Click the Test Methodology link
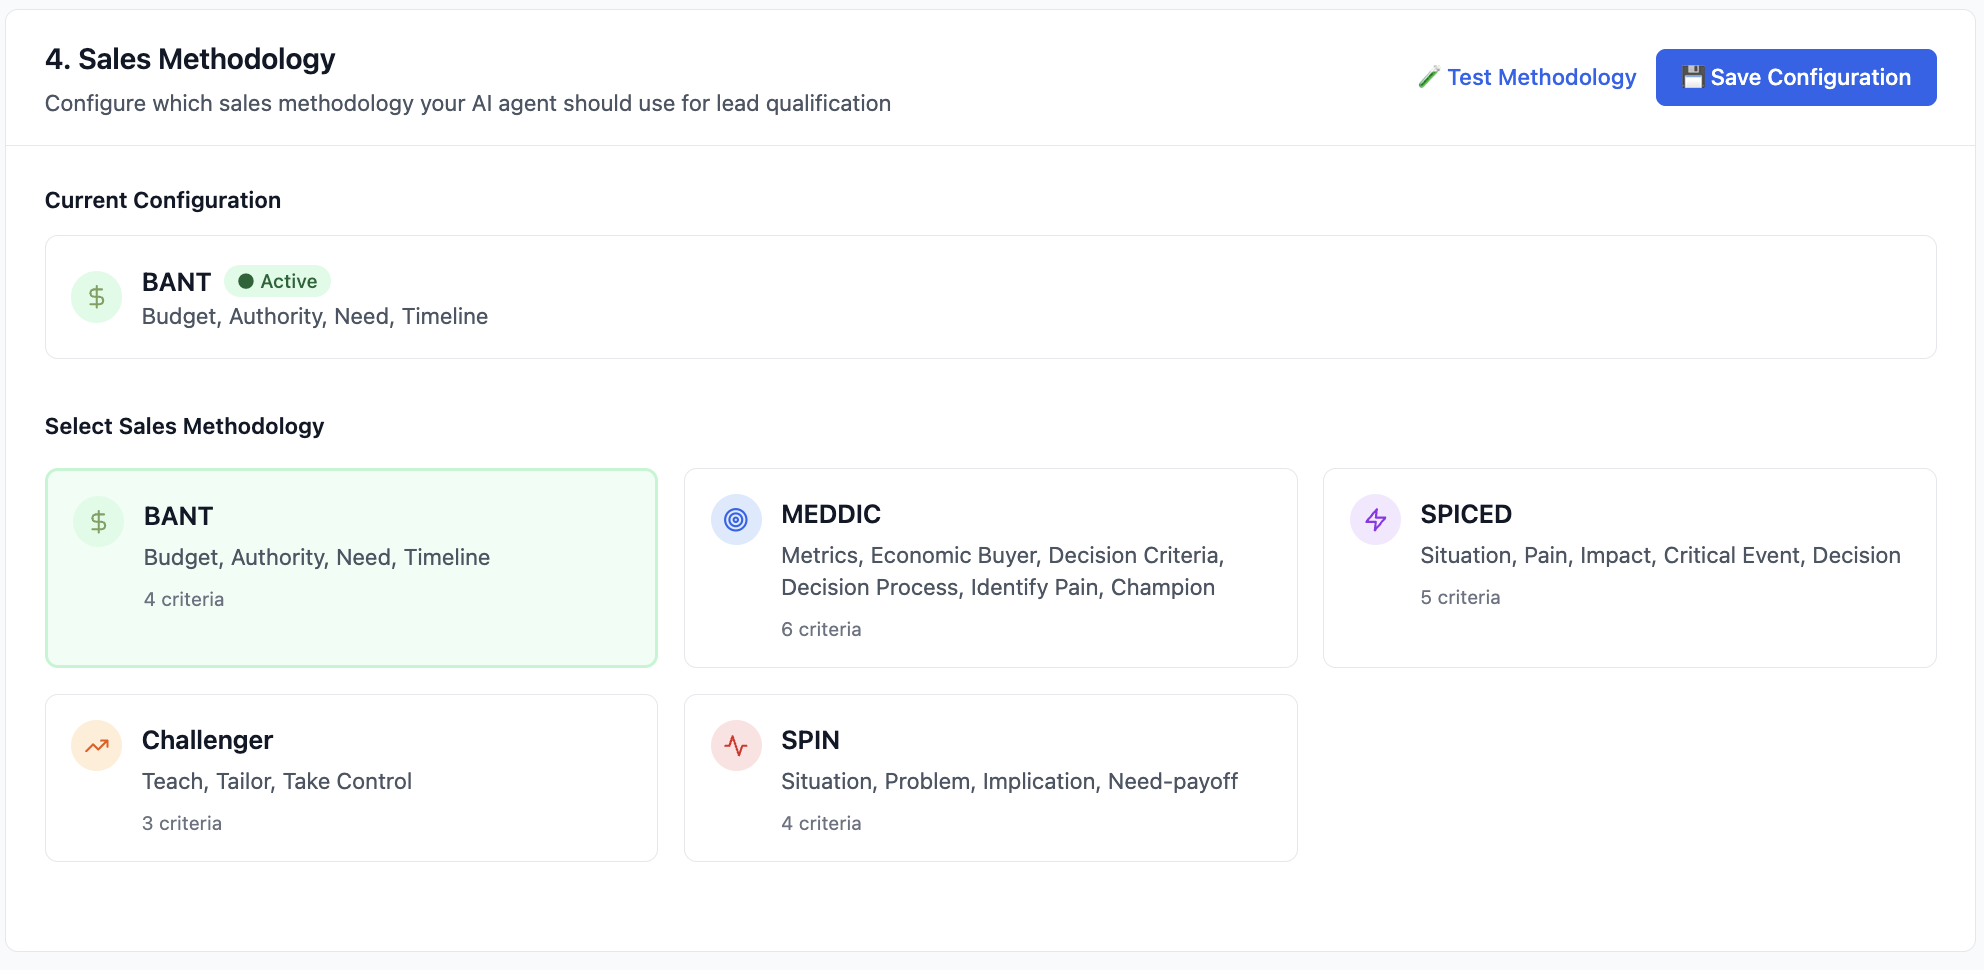This screenshot has height=970, width=1984. (x=1540, y=78)
